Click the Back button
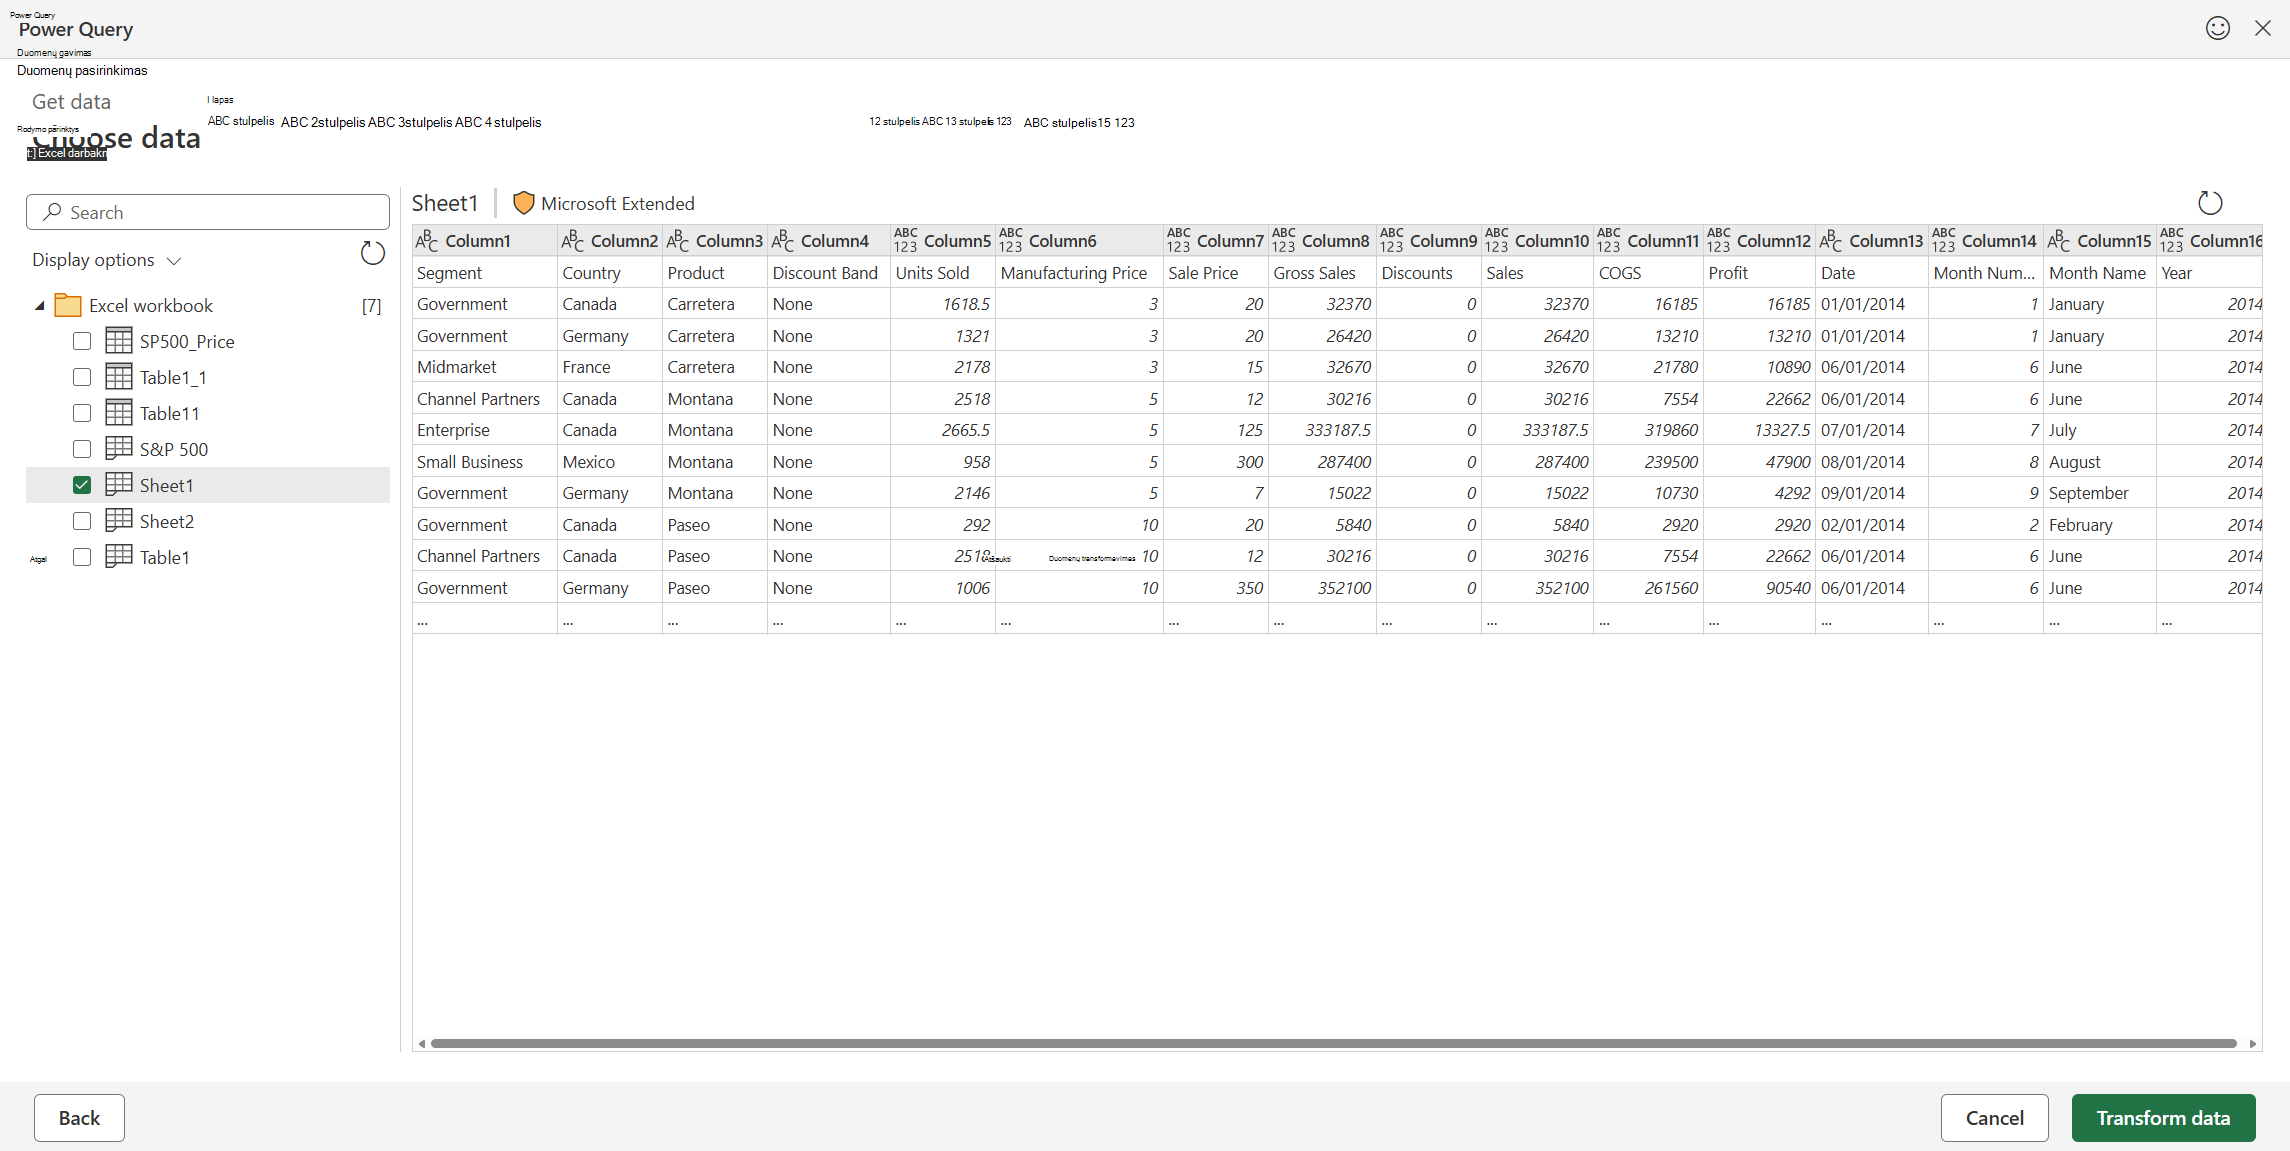2290x1151 pixels. click(x=79, y=1118)
